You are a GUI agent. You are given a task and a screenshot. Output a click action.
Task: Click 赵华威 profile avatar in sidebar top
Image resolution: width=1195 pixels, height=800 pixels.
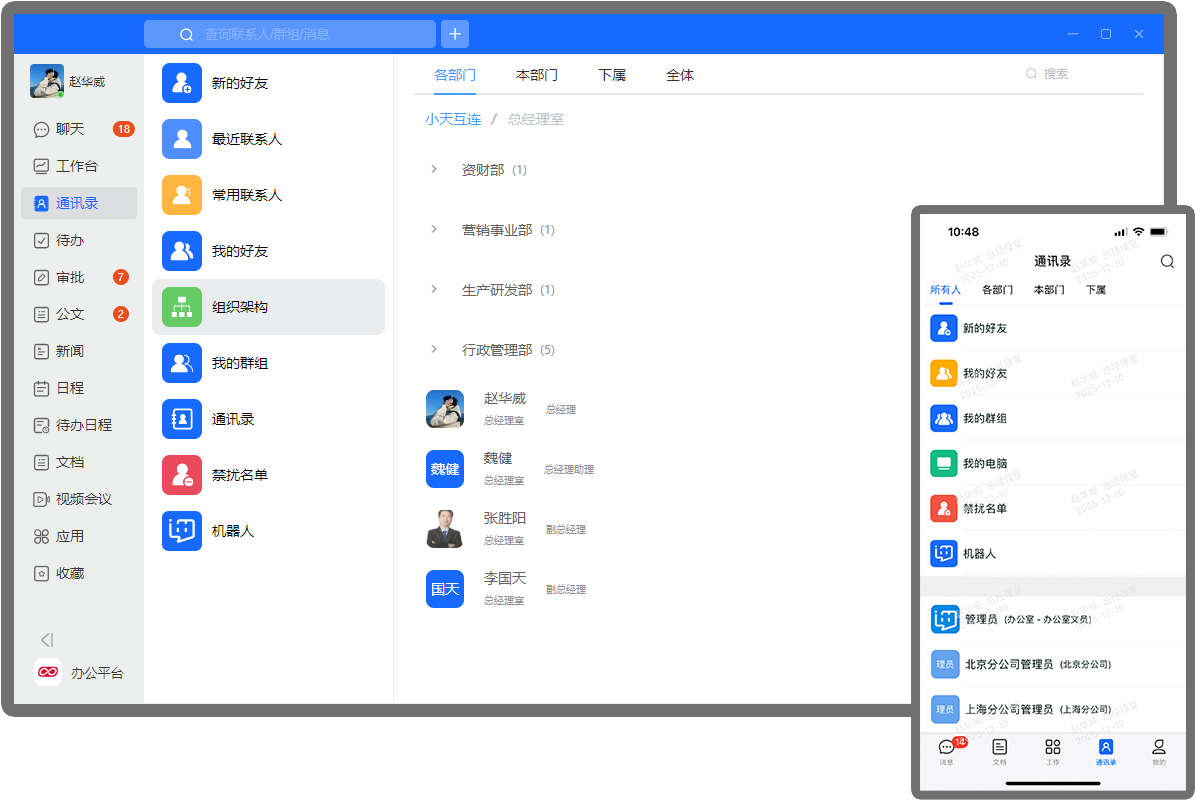46,82
